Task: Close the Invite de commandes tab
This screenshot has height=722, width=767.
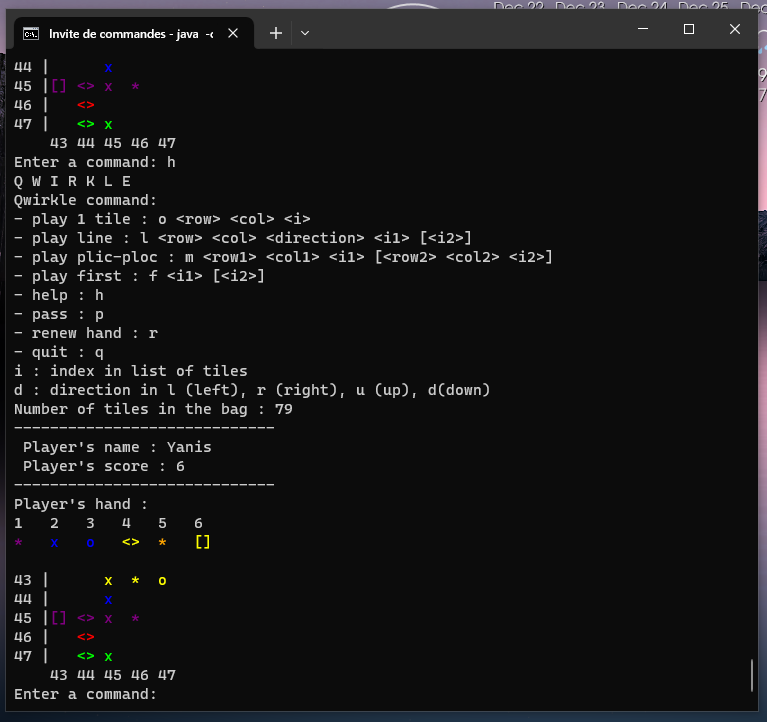Action: (x=233, y=33)
